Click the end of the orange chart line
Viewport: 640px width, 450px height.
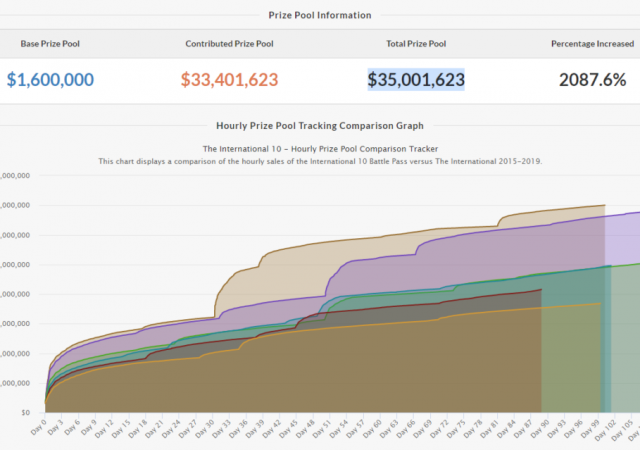click(x=599, y=304)
